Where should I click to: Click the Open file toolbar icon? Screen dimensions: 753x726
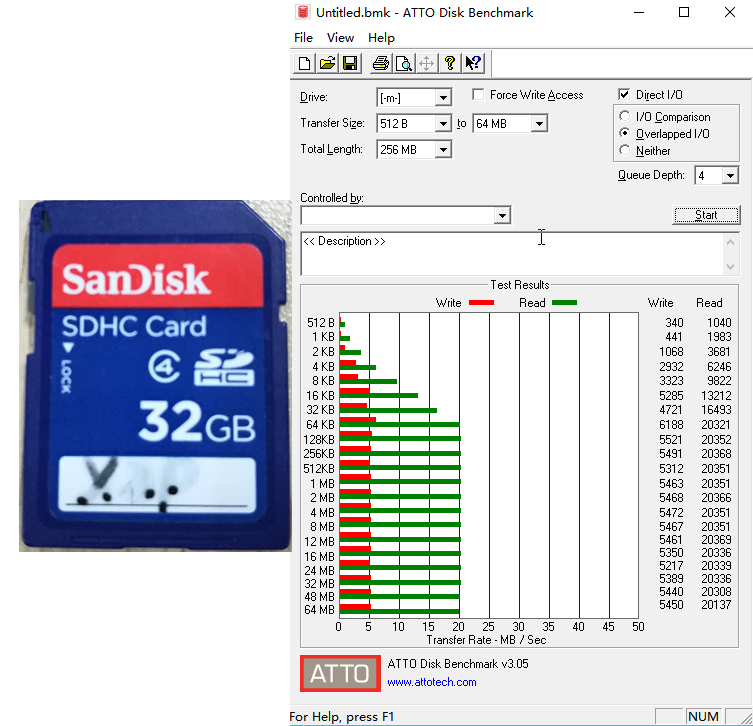(x=327, y=63)
